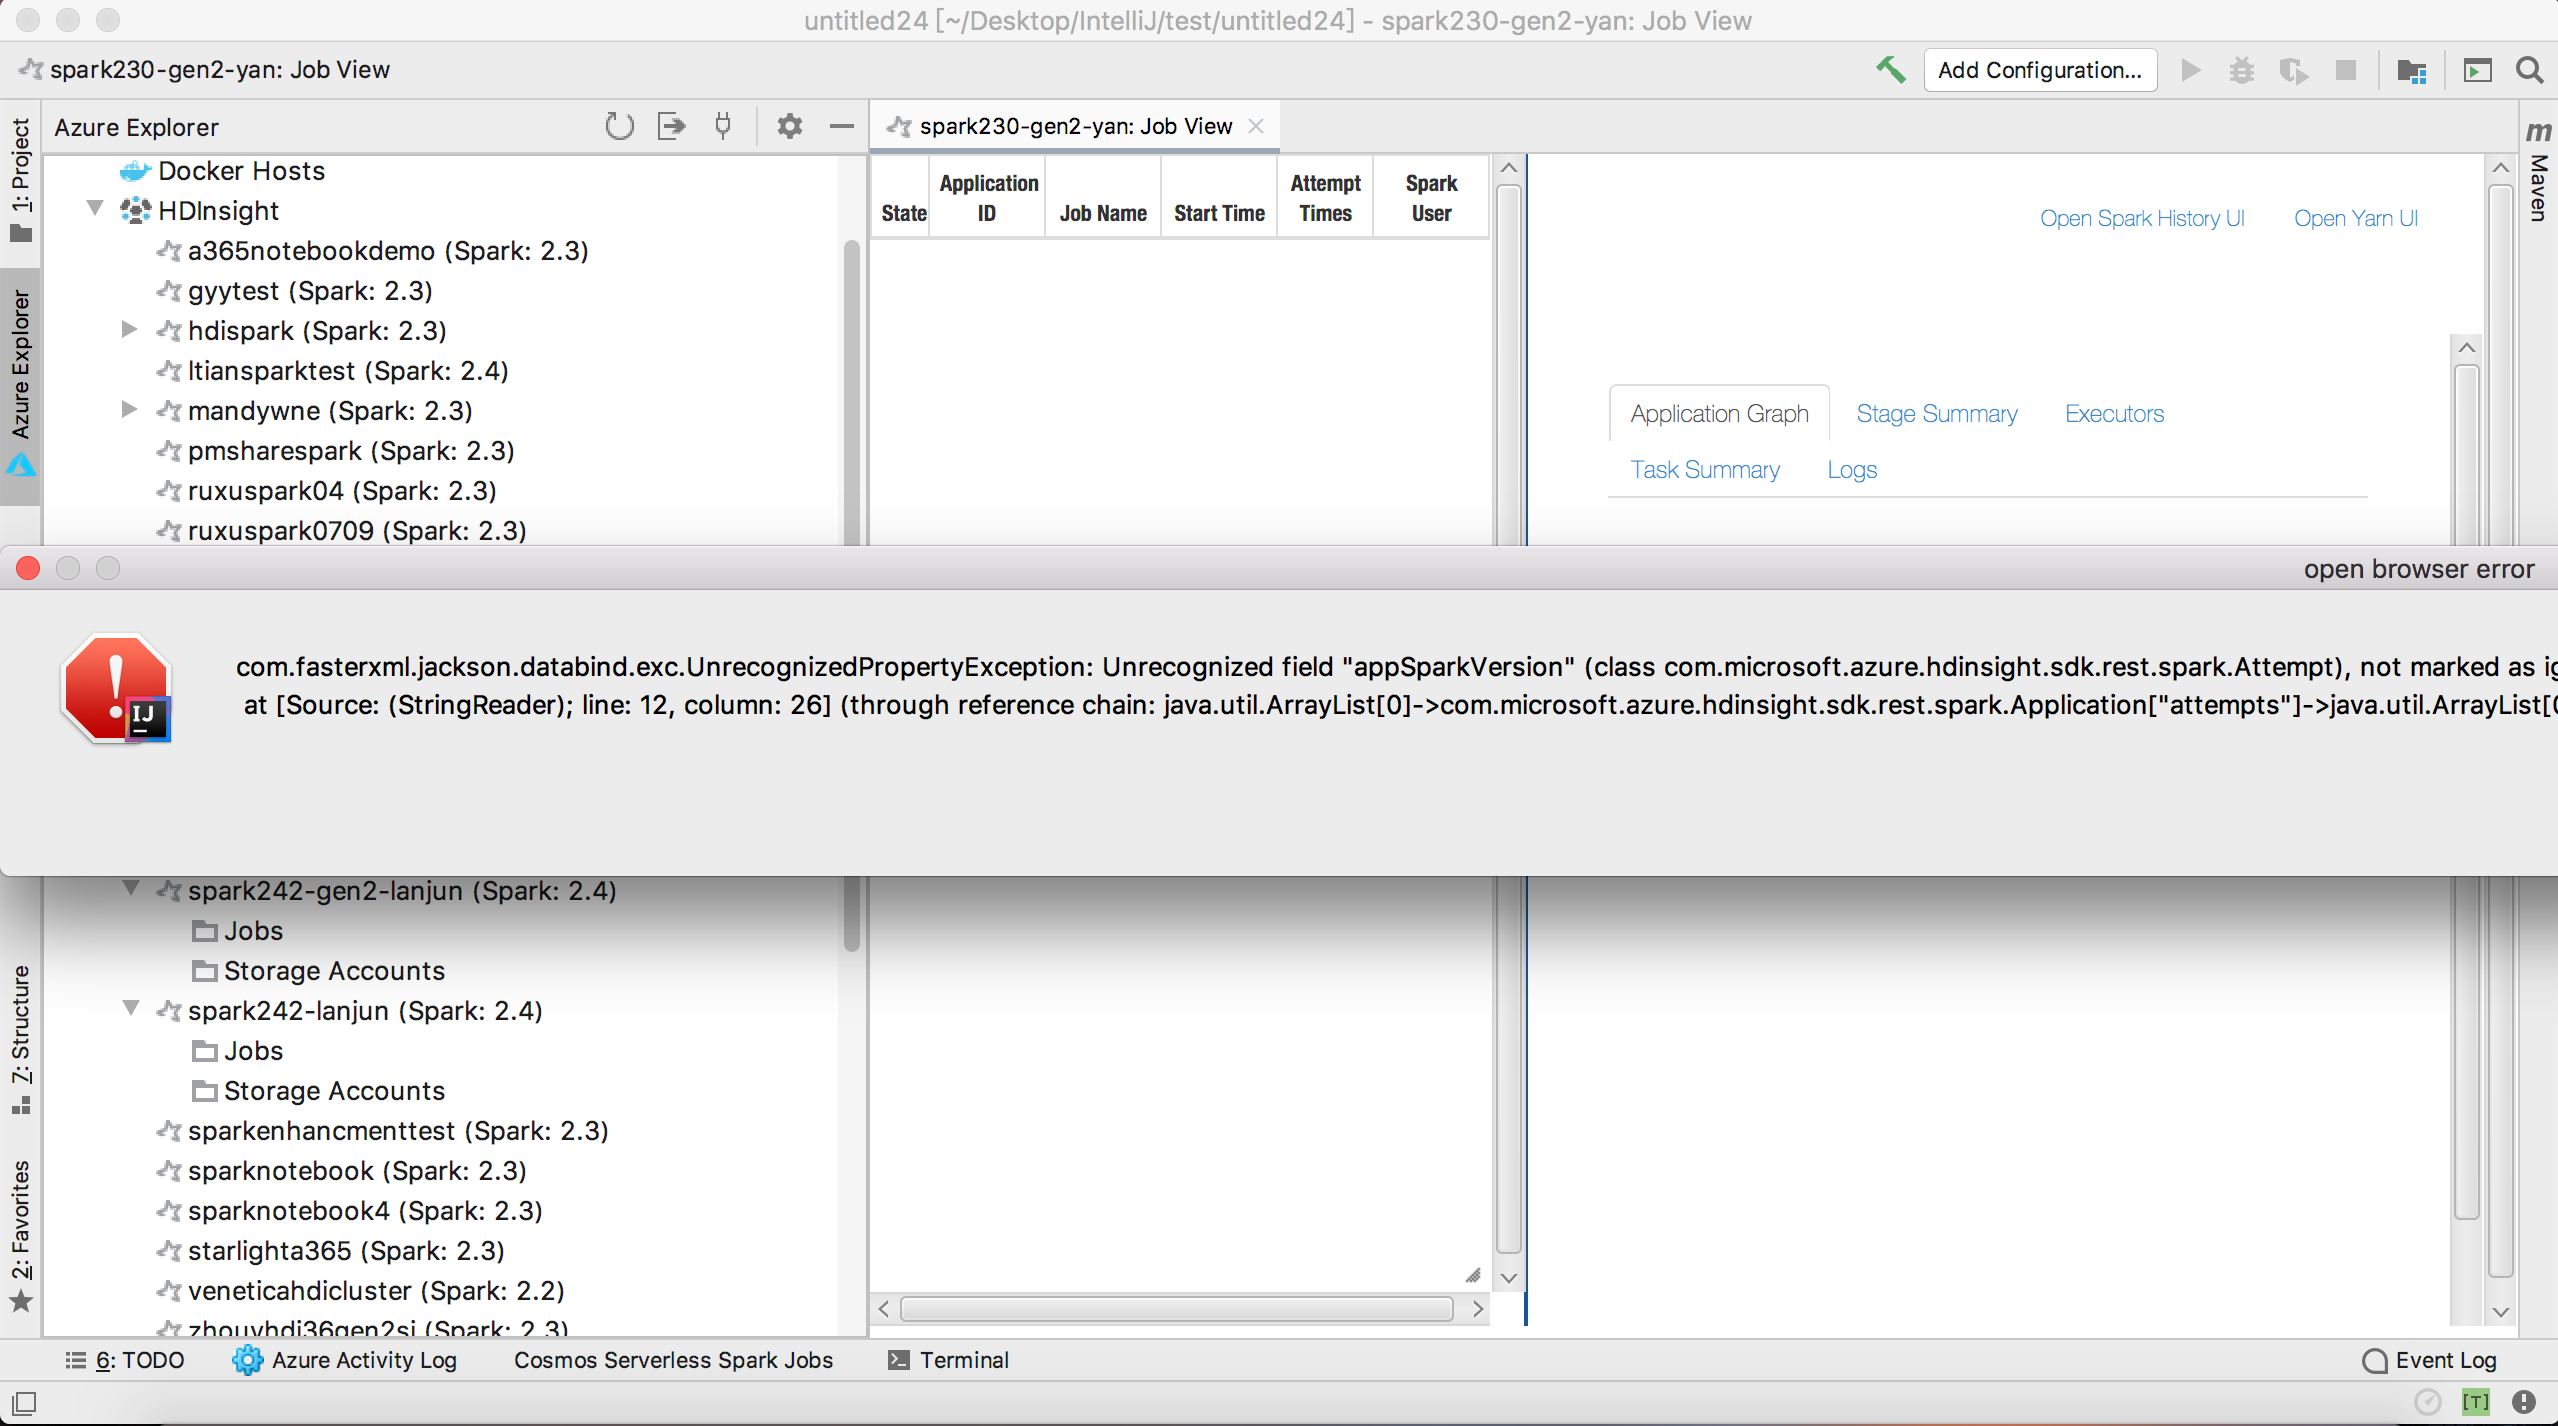Toggle the Project tool window stripe
This screenshot has height=1426, width=2558.
coord(21,175)
